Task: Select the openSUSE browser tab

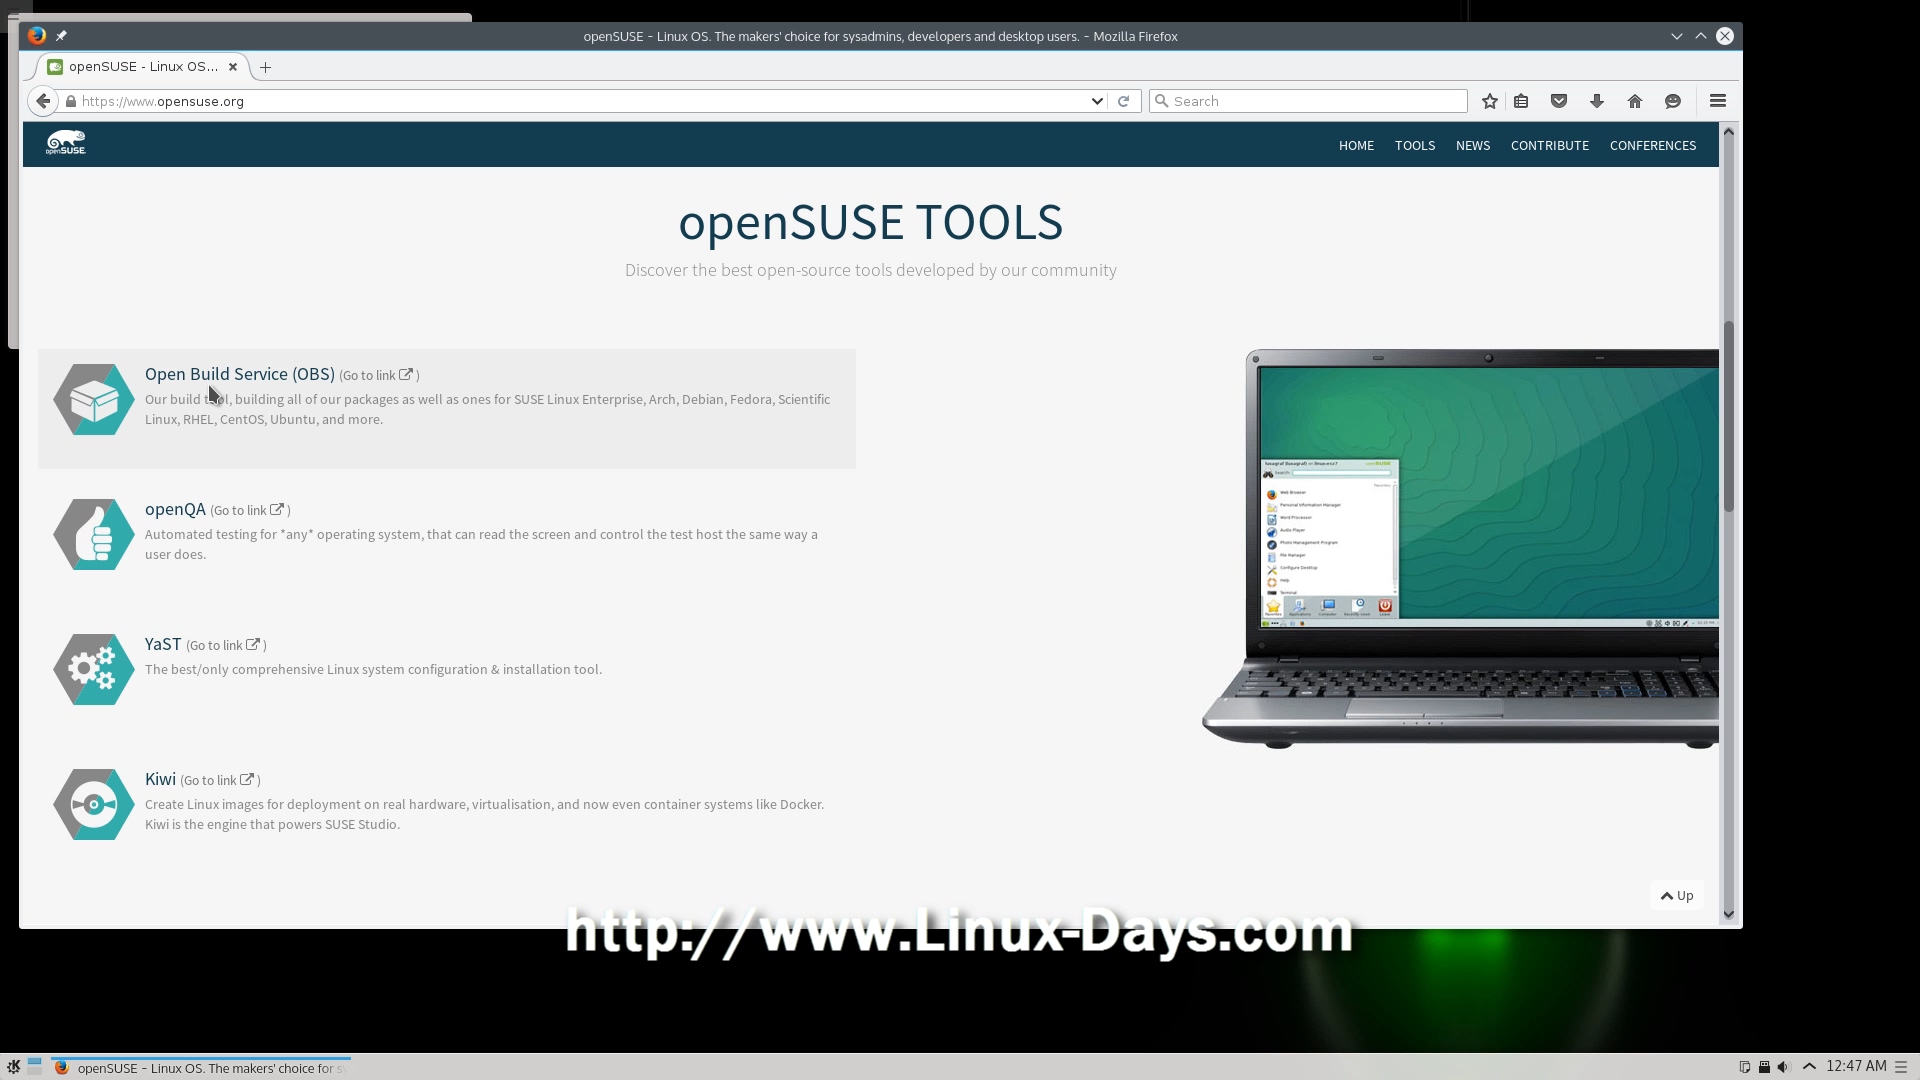Action: coord(143,67)
